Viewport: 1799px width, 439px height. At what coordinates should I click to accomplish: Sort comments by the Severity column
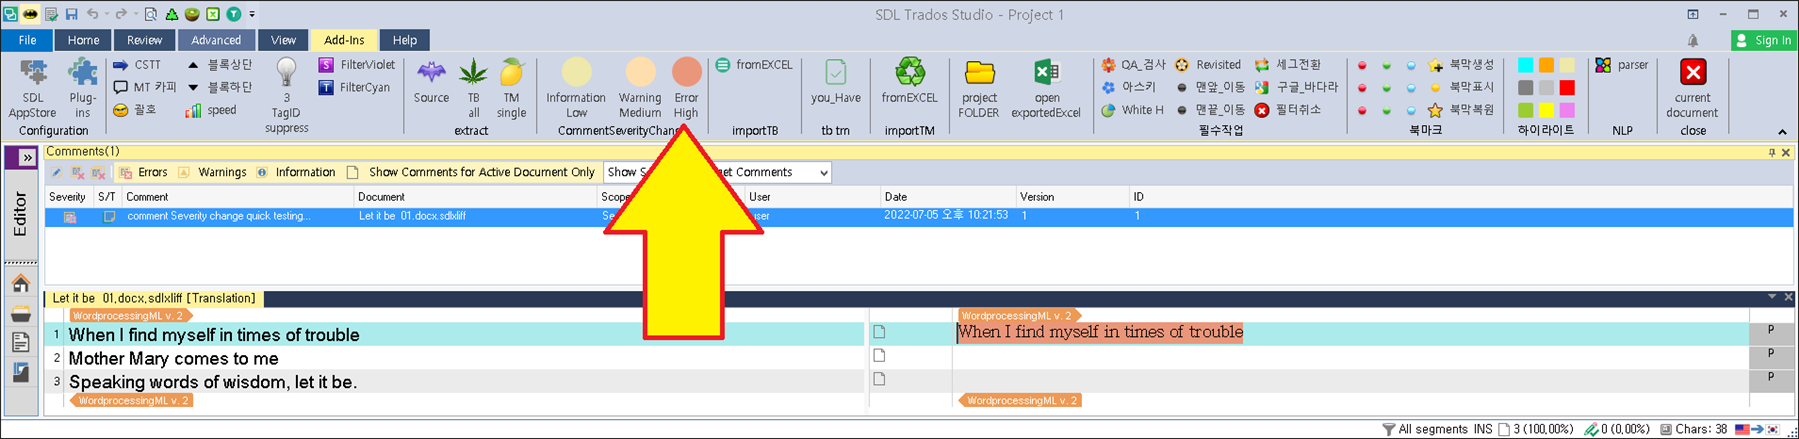coord(68,197)
